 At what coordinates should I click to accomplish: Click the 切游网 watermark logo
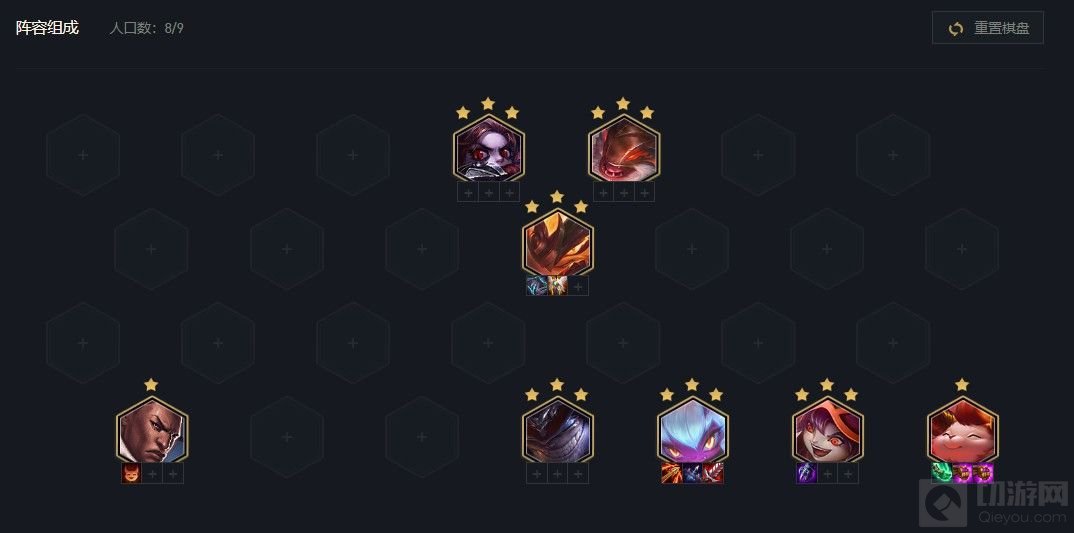[995, 501]
